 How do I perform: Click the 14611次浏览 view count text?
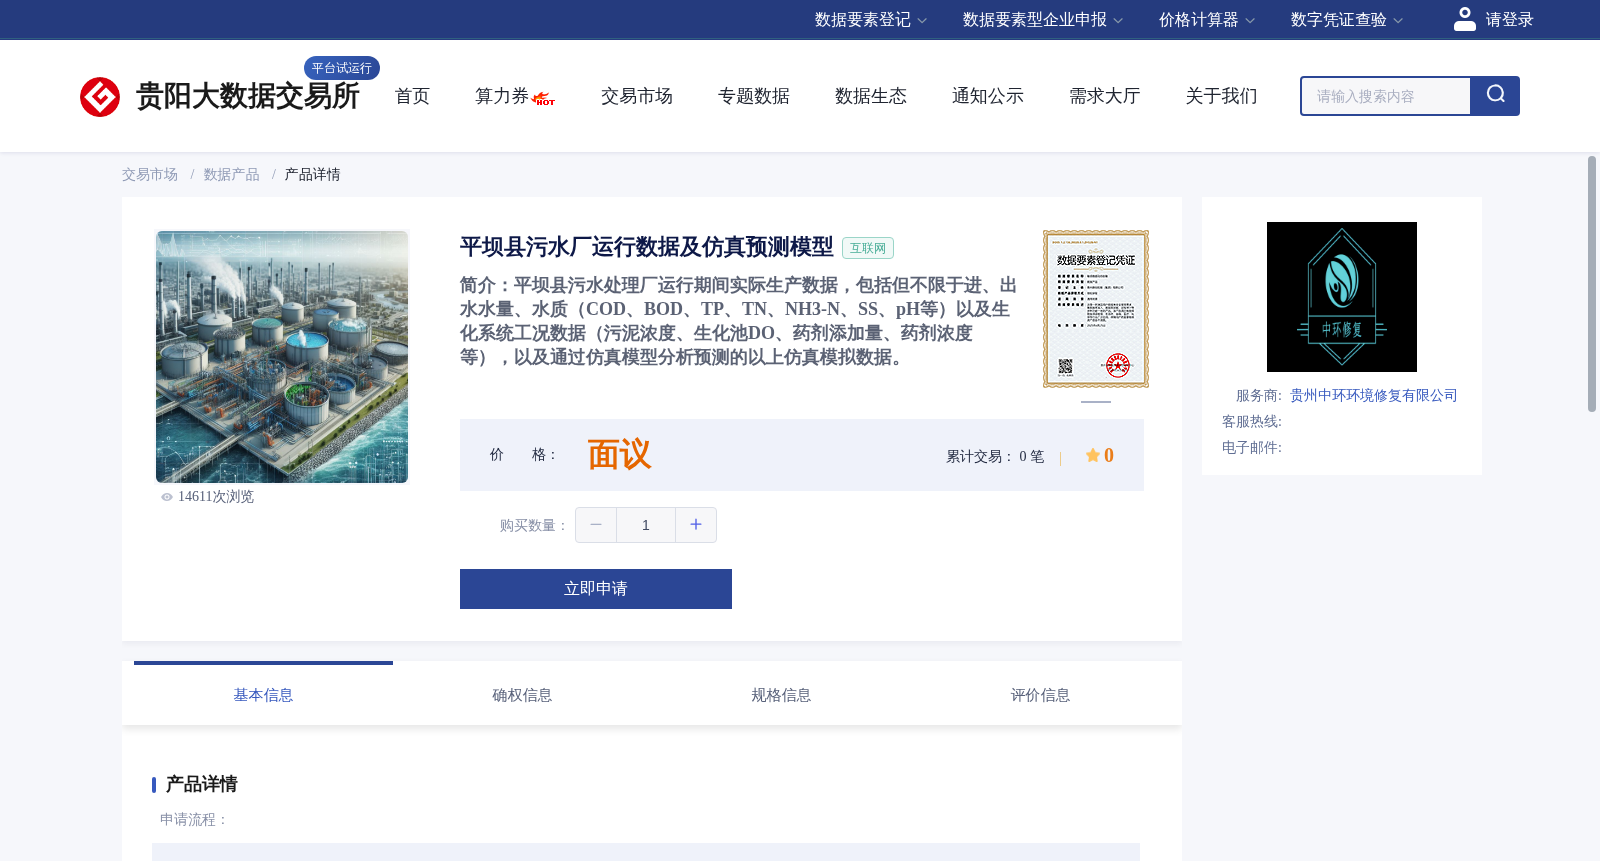216,497
